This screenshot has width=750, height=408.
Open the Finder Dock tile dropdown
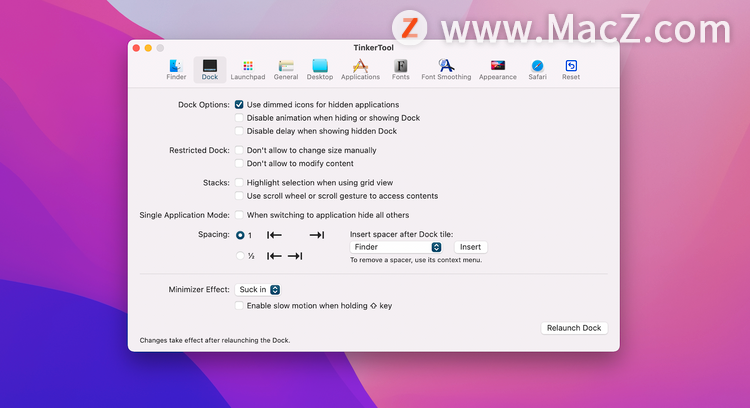point(396,247)
